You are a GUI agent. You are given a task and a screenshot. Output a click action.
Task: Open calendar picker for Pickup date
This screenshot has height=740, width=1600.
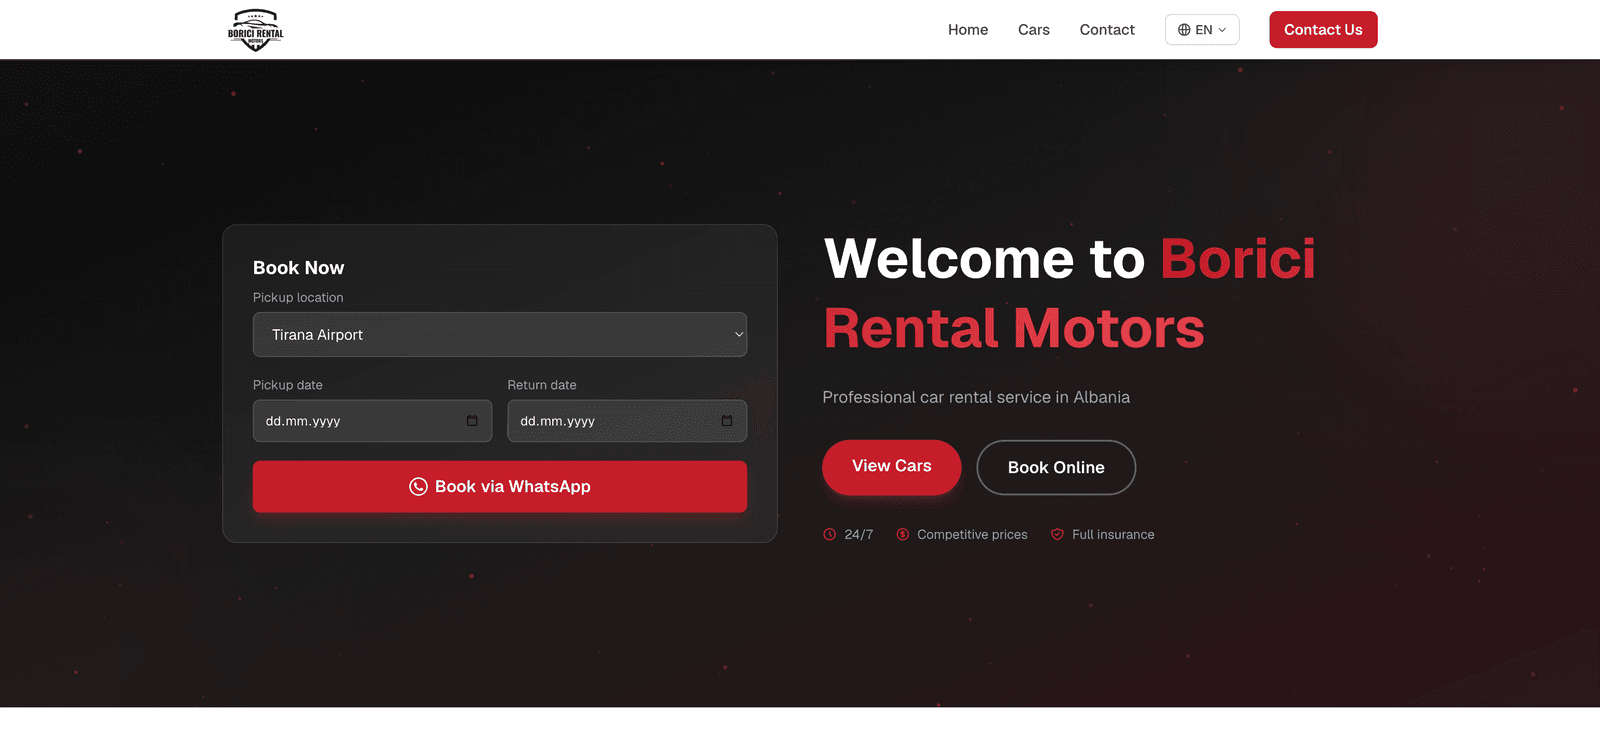tap(472, 421)
